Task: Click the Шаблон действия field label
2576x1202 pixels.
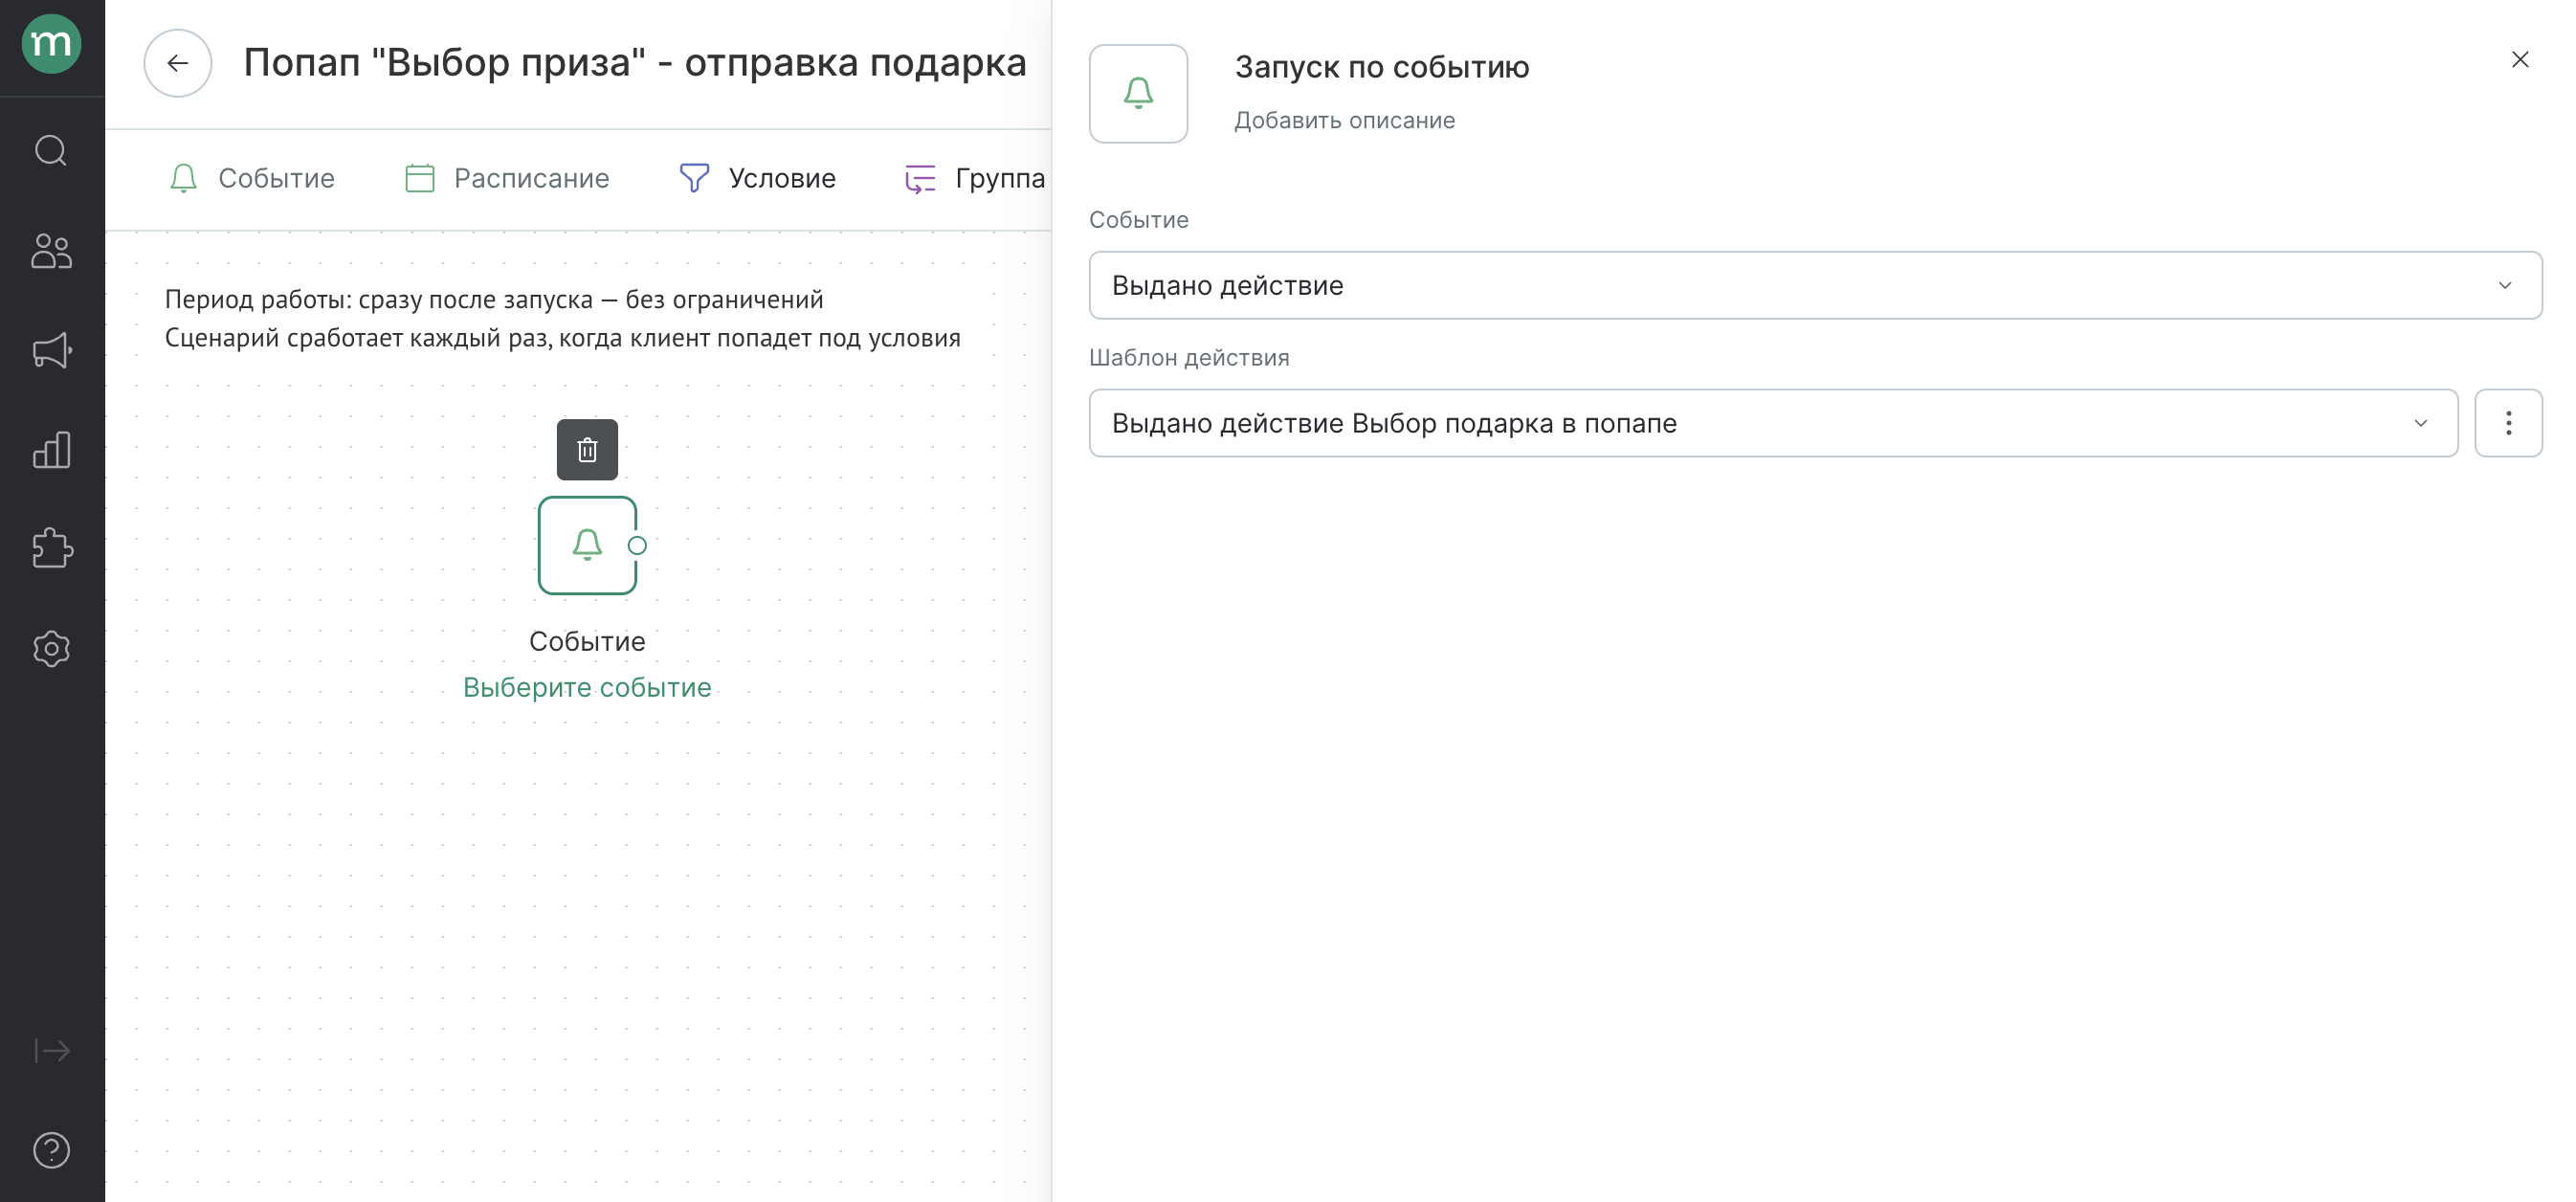Action: [x=1189, y=357]
